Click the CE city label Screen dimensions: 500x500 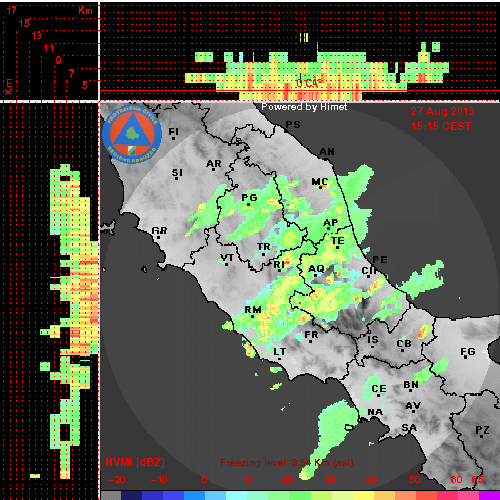point(379,389)
